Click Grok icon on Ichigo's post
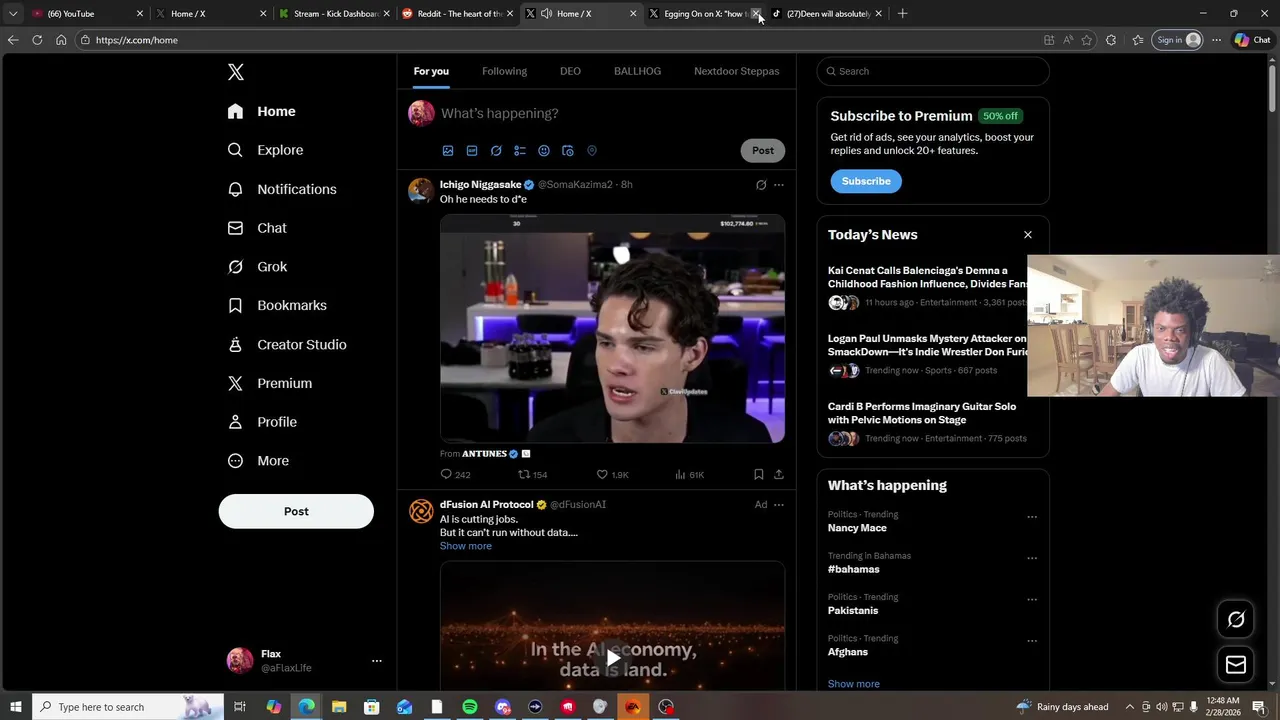The image size is (1280, 720). (761, 185)
